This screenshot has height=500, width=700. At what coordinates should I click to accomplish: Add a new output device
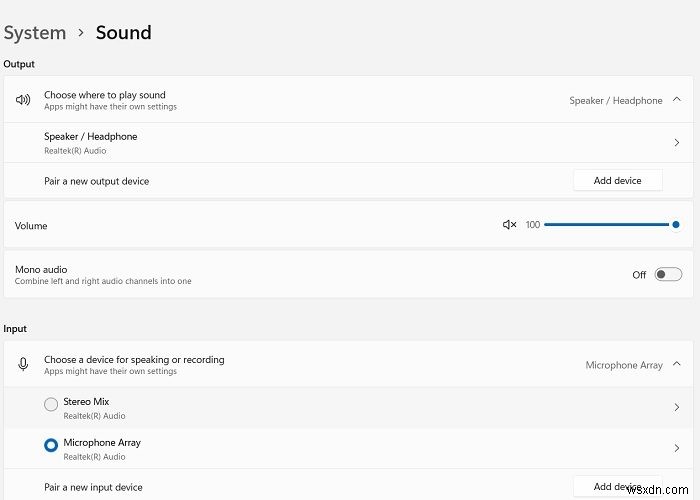(617, 181)
